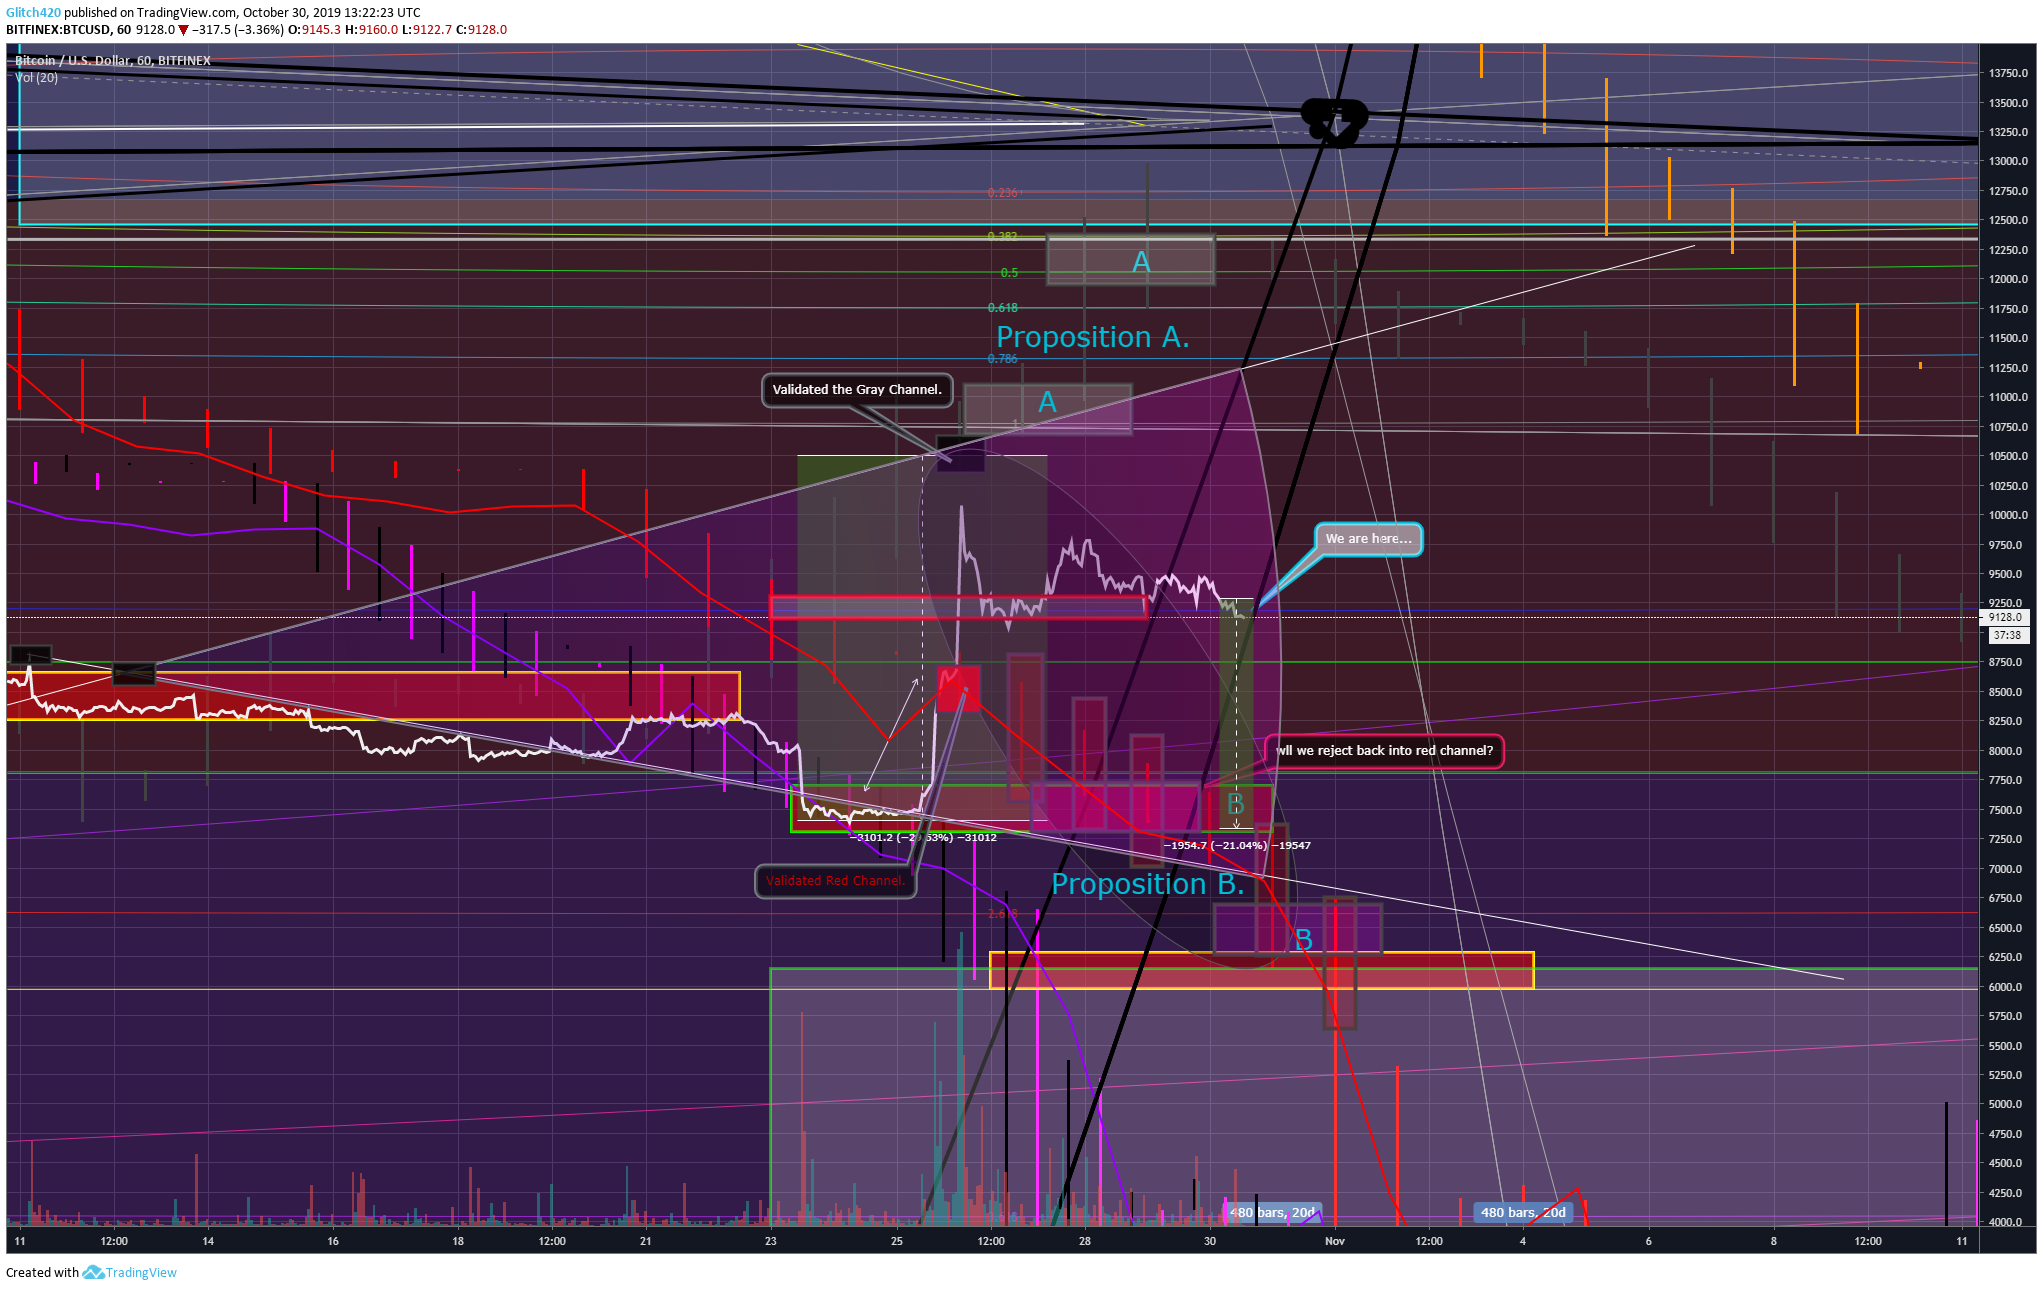Click the 37:38 bar countdown label

(x=2007, y=635)
